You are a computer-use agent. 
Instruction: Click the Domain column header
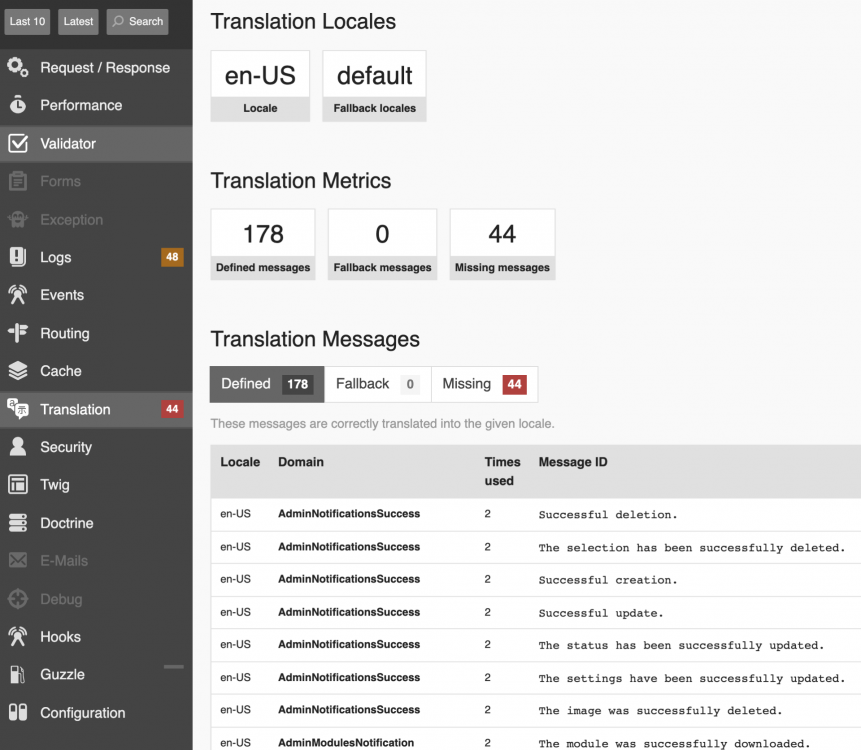(x=301, y=462)
